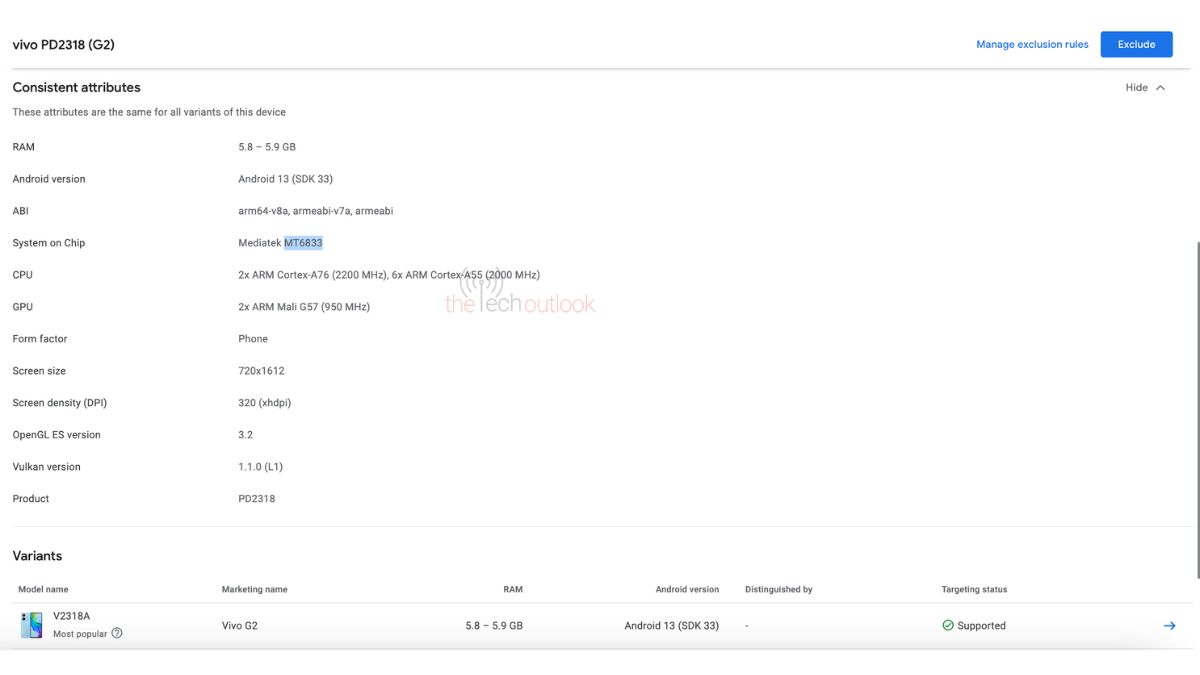This screenshot has width=1200, height=675.
Task: Click the GPU value ARM Mali G57
Action: tap(304, 307)
